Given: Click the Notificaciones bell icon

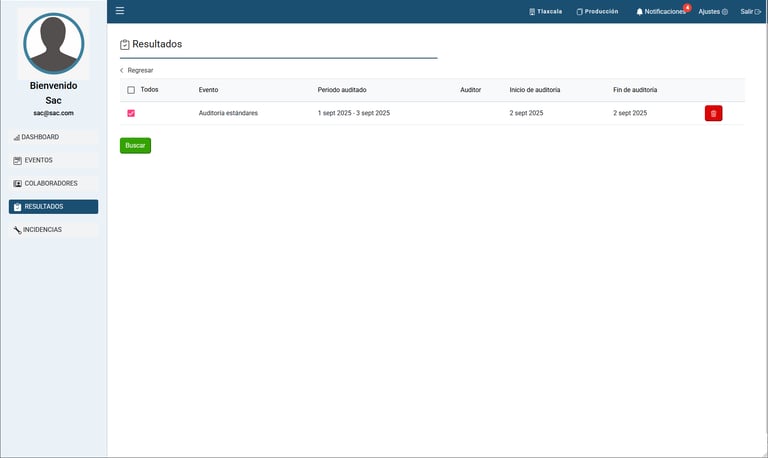Looking at the screenshot, I should (639, 12).
